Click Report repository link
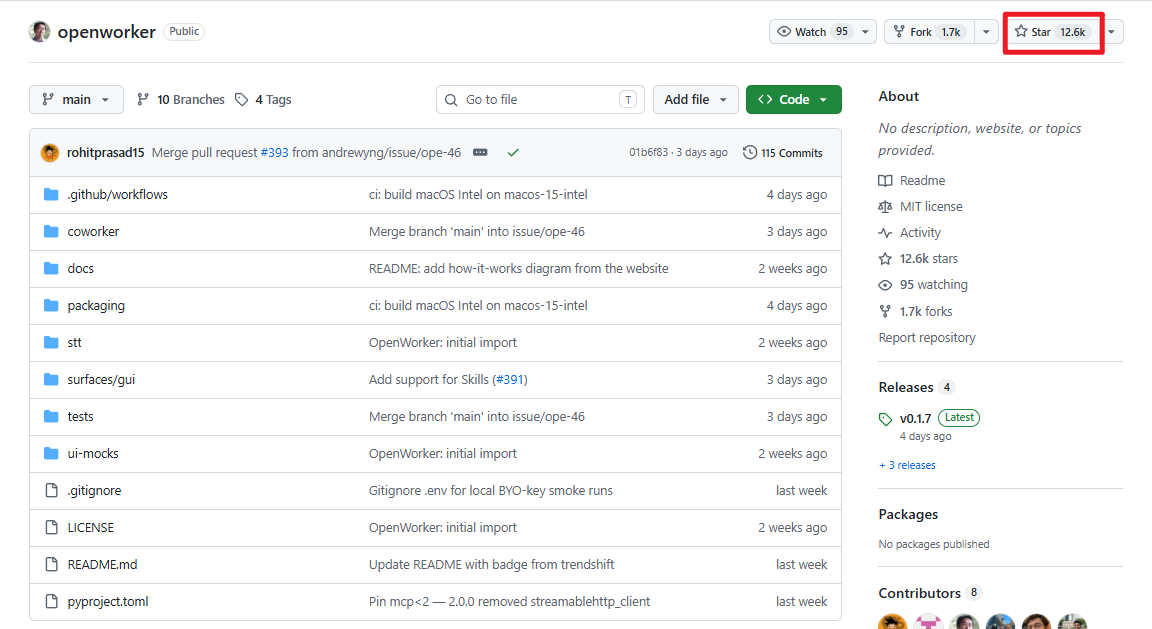The height and width of the screenshot is (629, 1152). point(927,337)
